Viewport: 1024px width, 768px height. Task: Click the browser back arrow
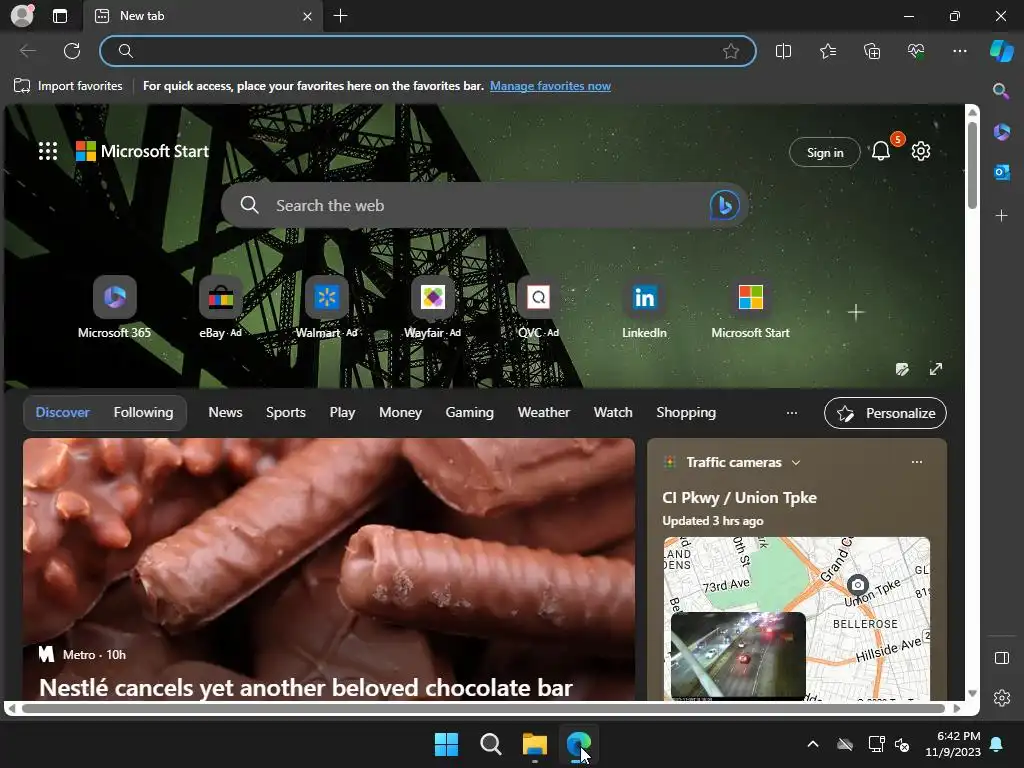[x=28, y=51]
